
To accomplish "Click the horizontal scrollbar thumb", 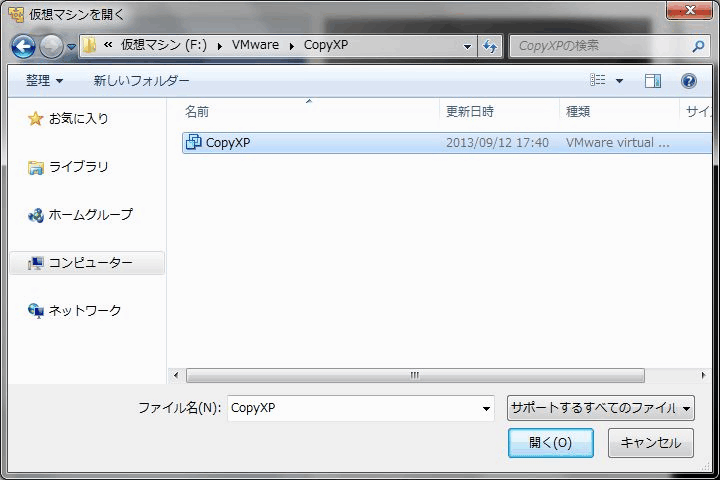I will (415, 376).
